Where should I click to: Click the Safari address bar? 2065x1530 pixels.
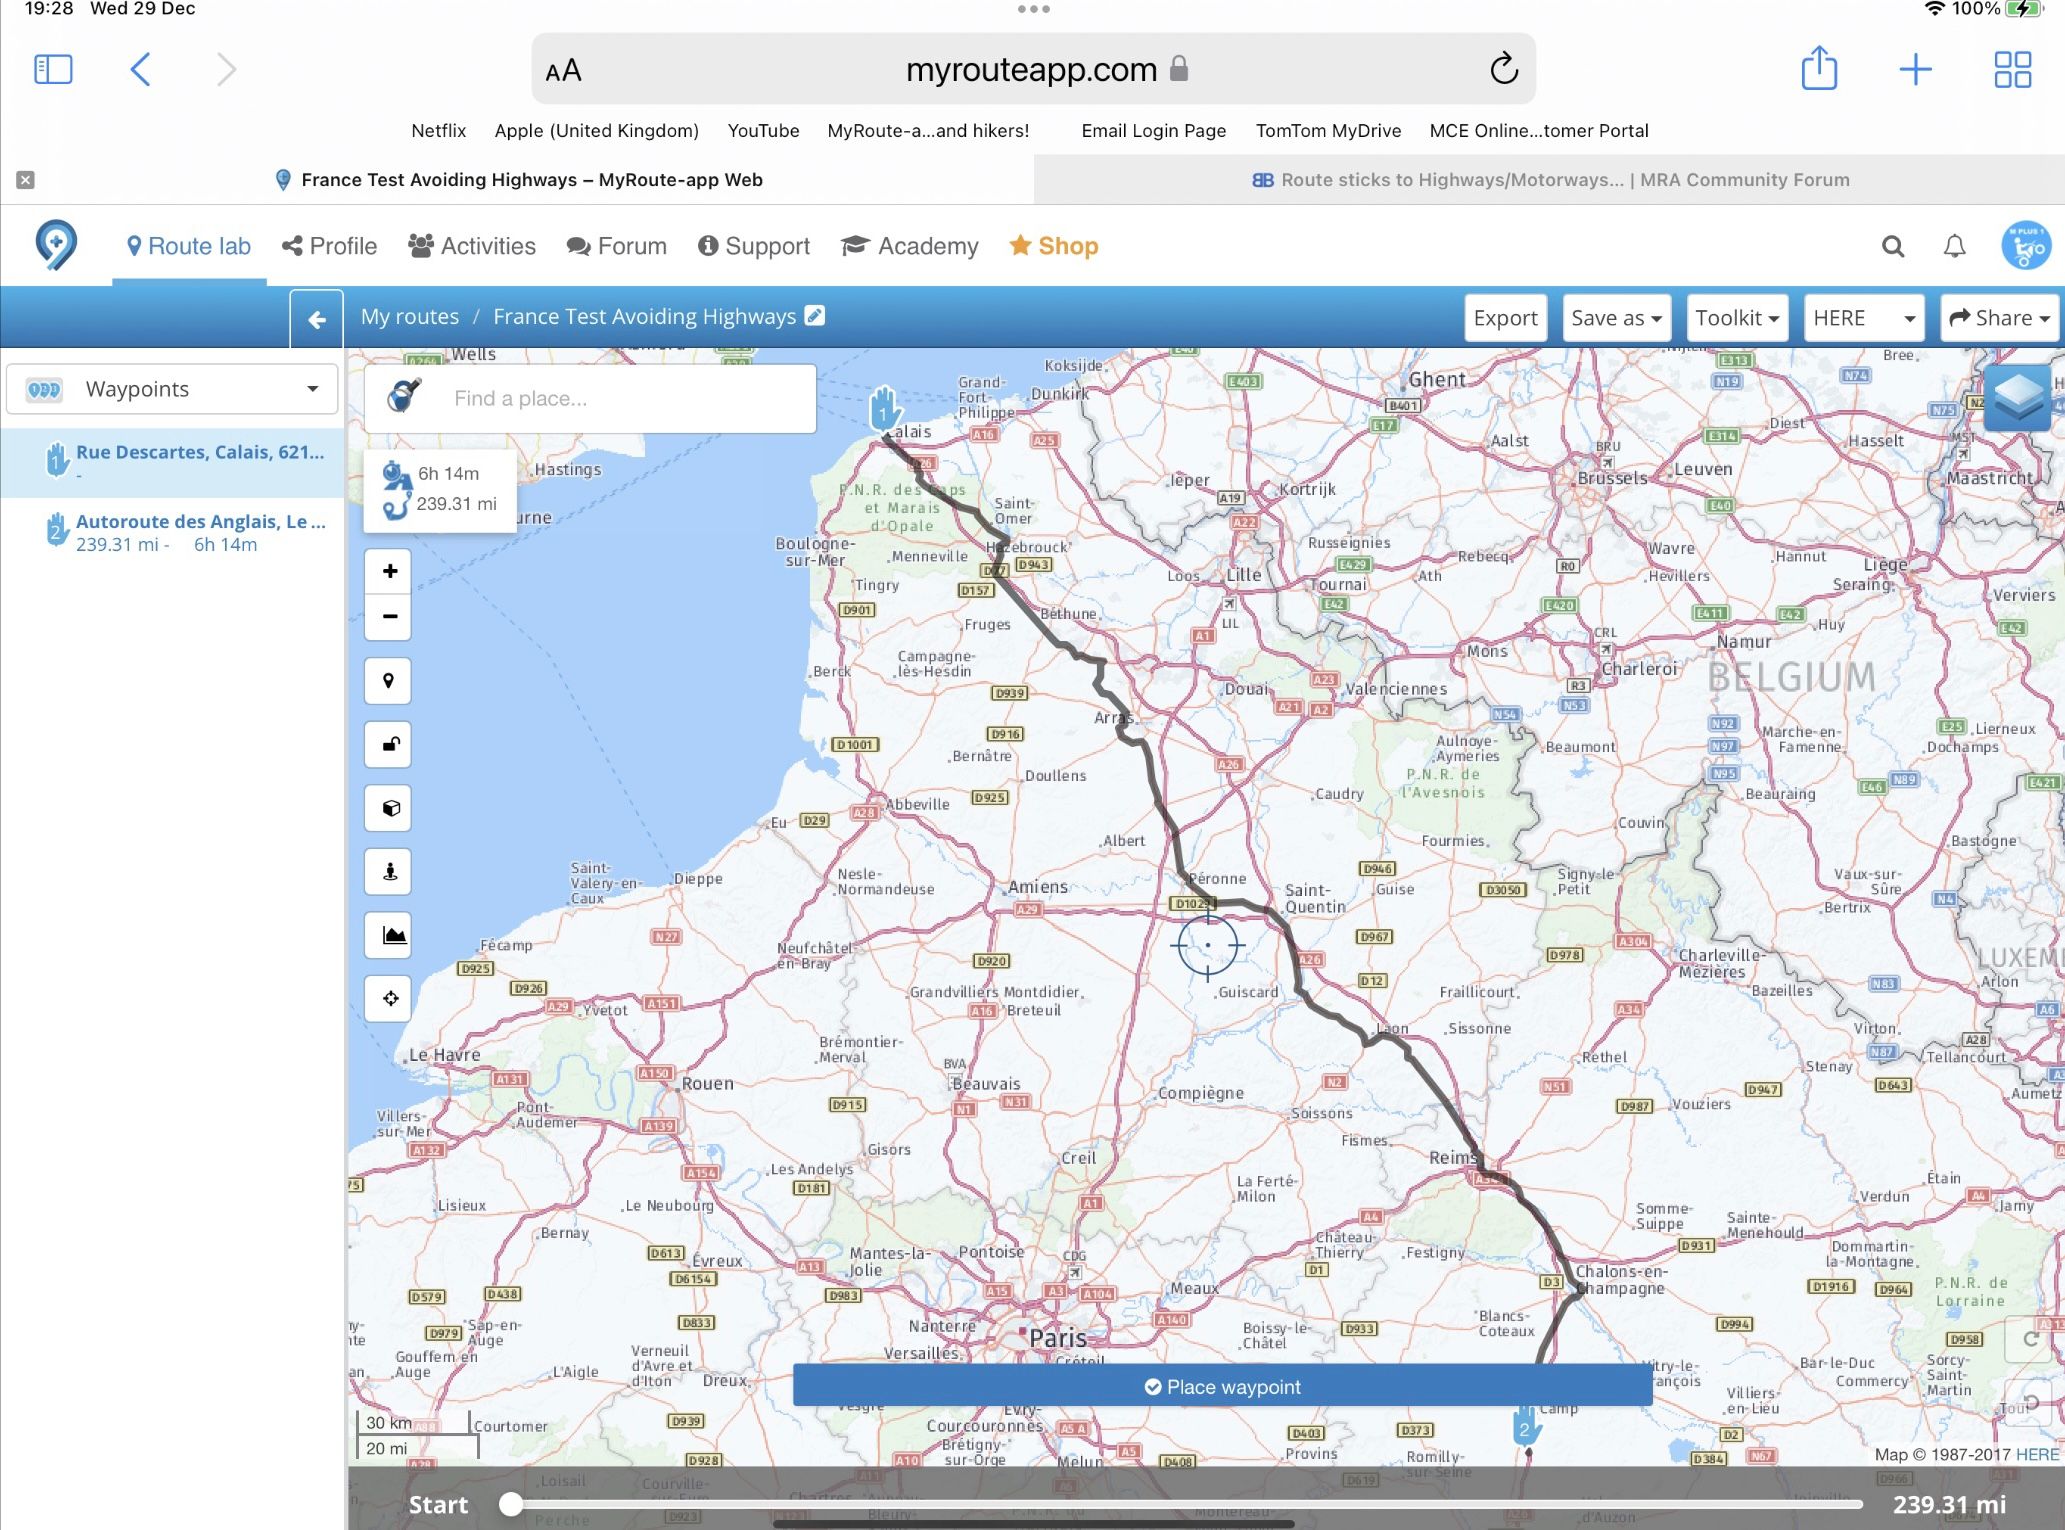[x=1033, y=69]
